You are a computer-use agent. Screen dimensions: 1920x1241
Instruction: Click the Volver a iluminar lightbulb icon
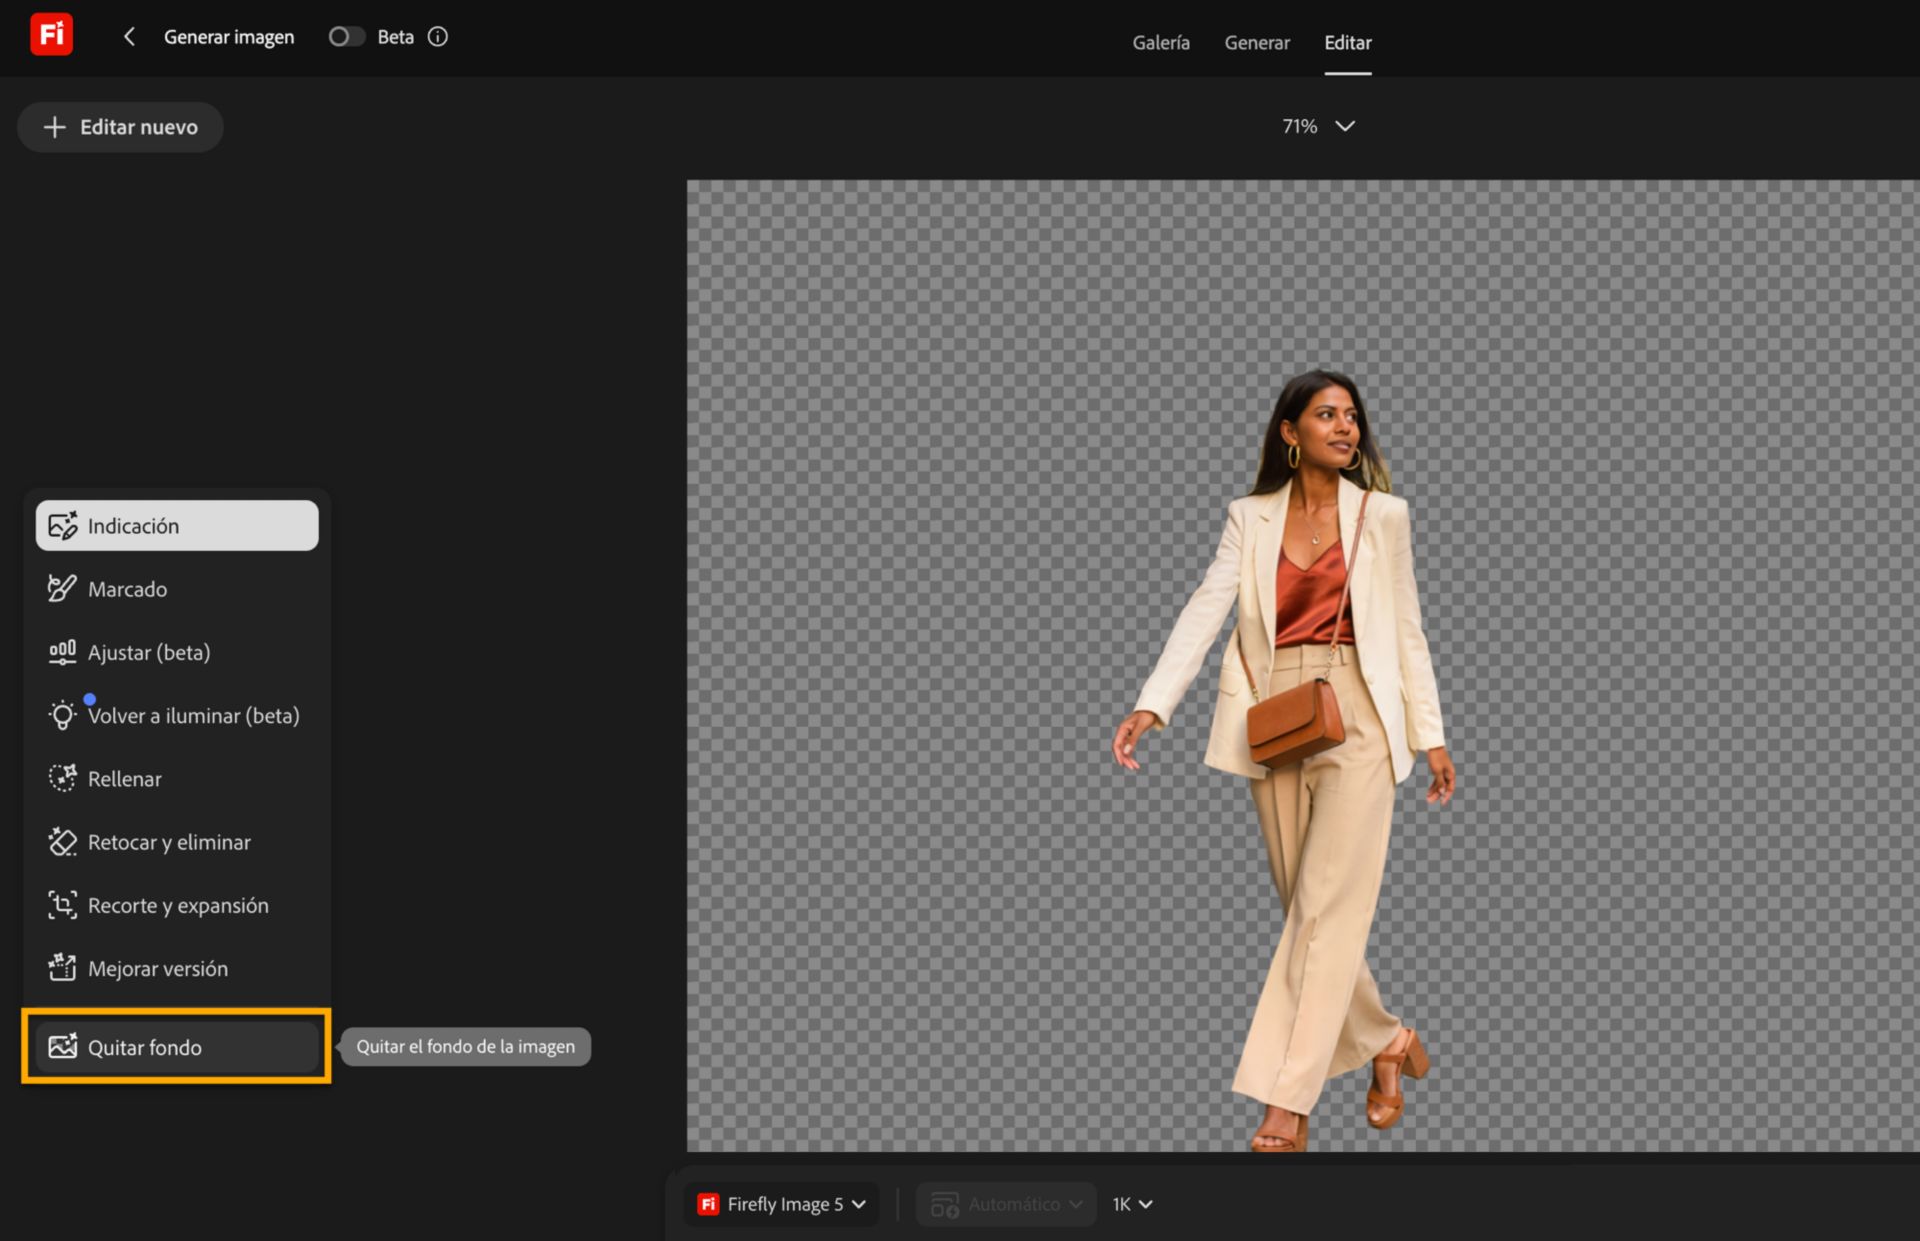[62, 715]
